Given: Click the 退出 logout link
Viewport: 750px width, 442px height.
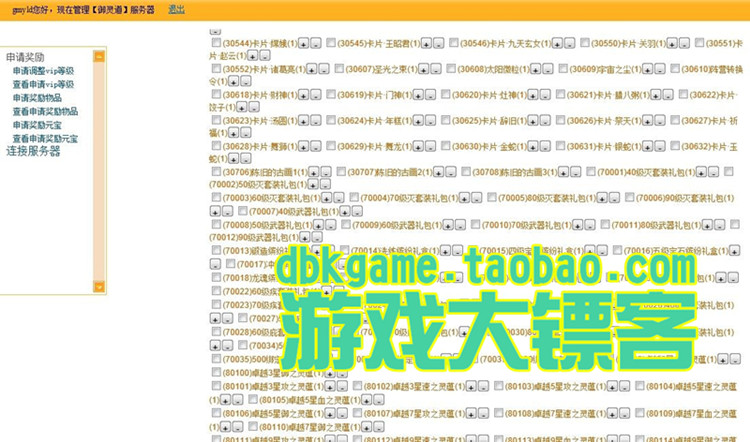Looking at the screenshot, I should click(176, 10).
